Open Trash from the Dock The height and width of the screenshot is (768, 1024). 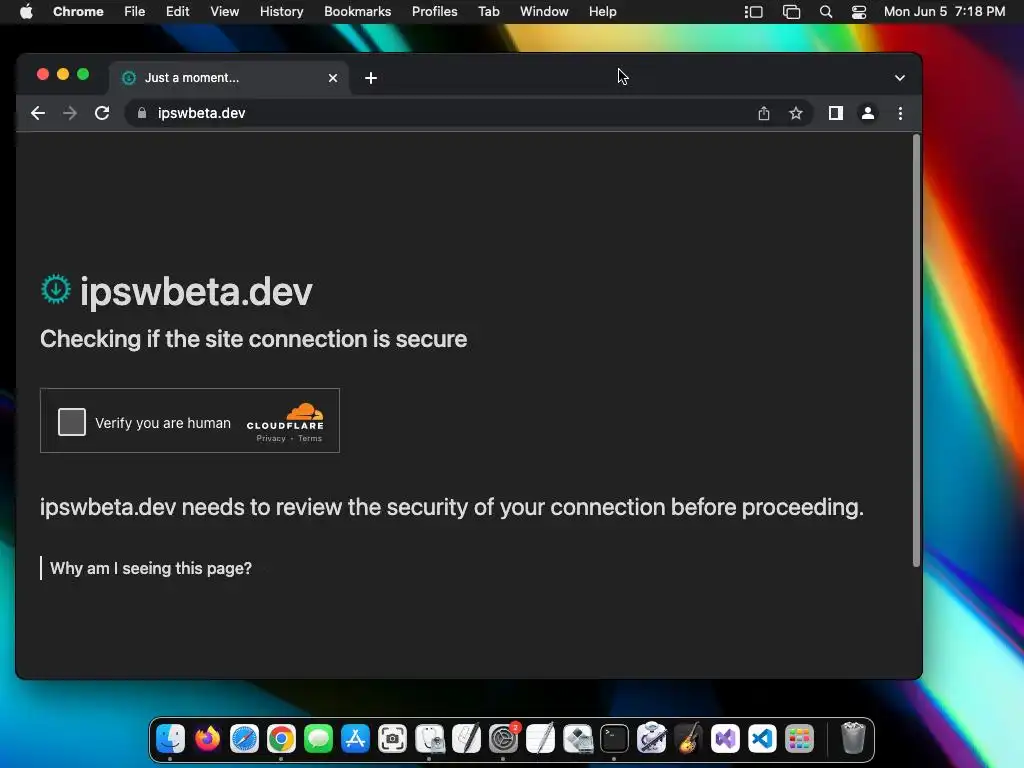pyautogui.click(x=853, y=738)
